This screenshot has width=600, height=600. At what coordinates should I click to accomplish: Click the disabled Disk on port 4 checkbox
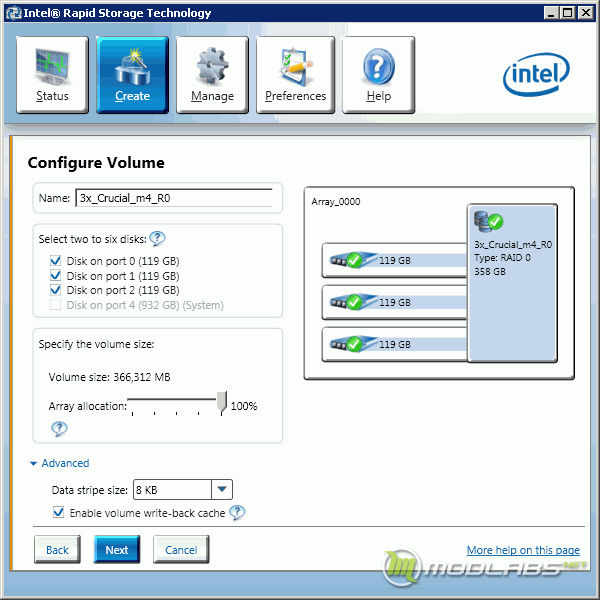click(55, 305)
